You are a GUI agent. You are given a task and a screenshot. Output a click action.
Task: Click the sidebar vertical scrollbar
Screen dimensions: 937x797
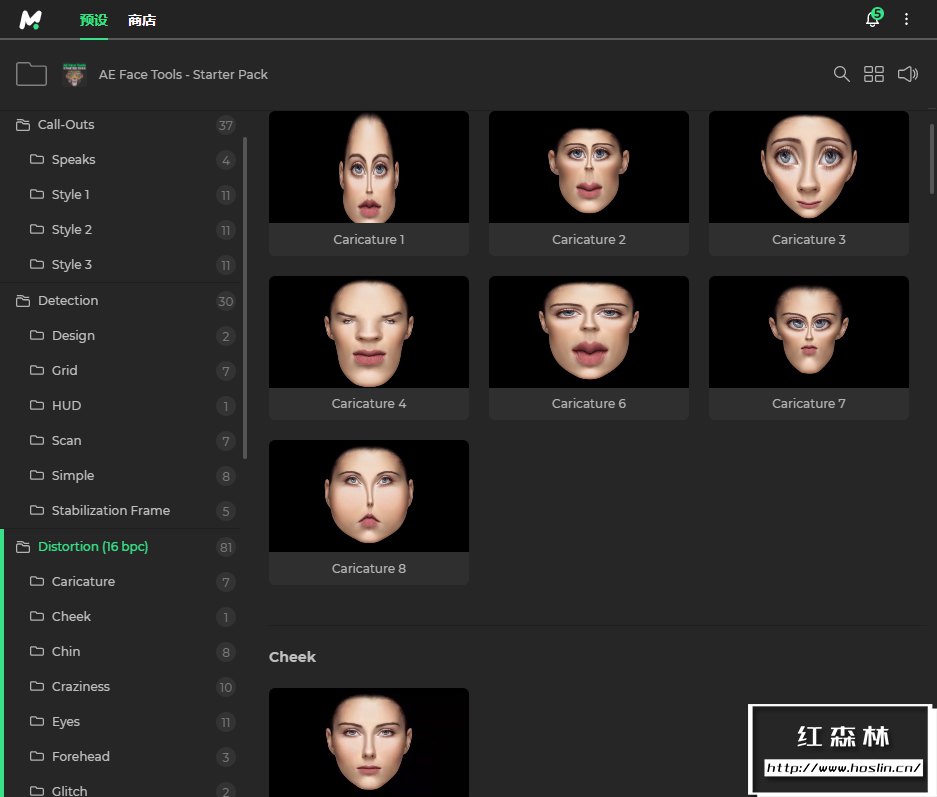(245, 300)
